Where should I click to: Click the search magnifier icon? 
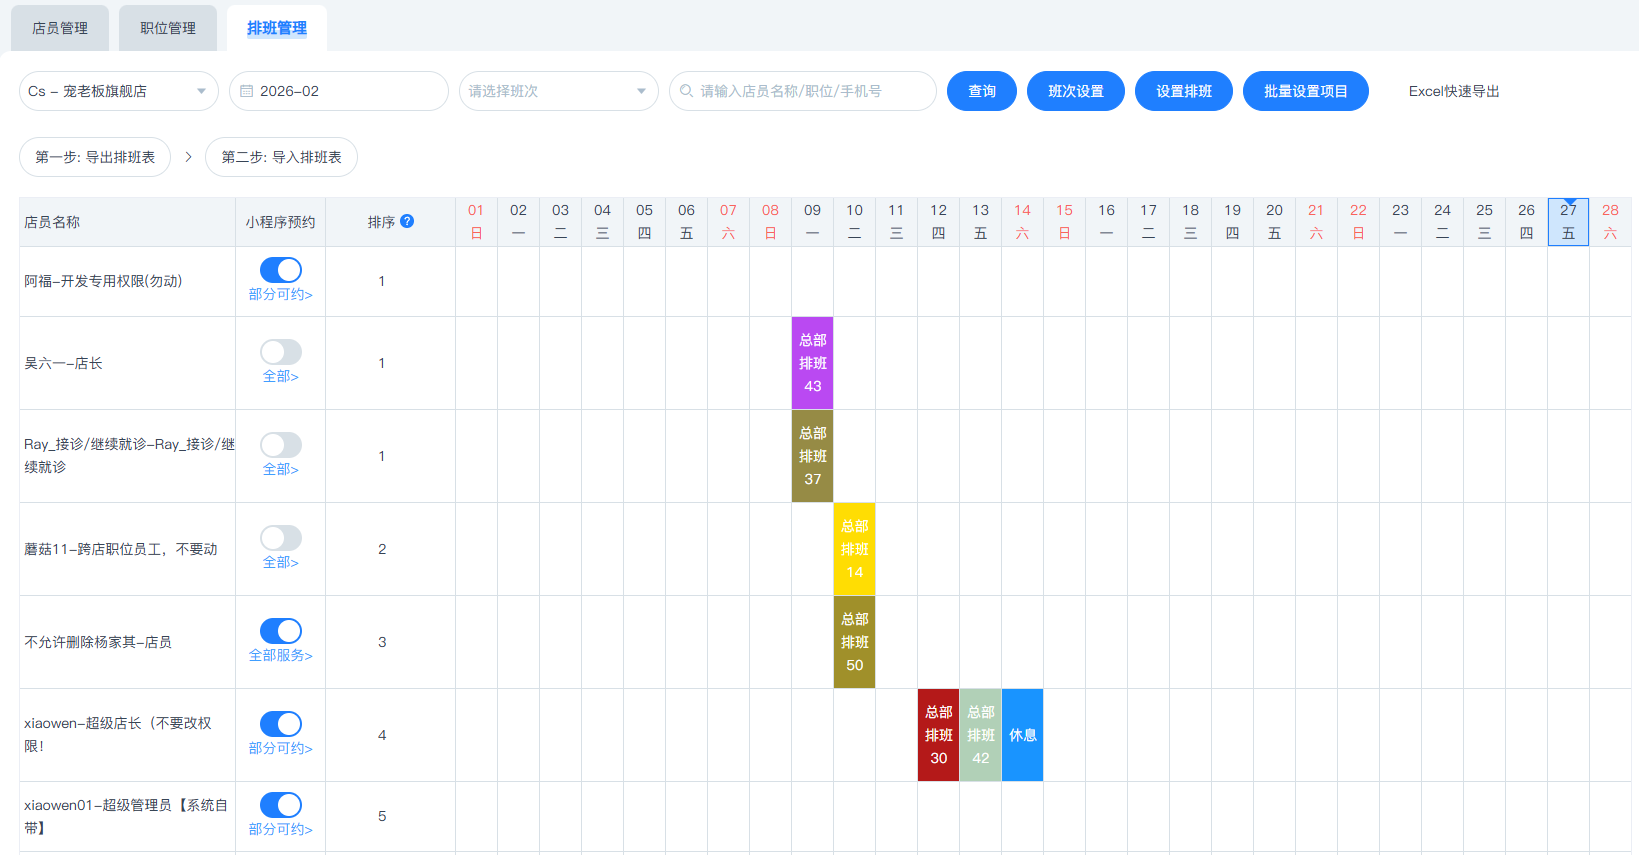686,91
